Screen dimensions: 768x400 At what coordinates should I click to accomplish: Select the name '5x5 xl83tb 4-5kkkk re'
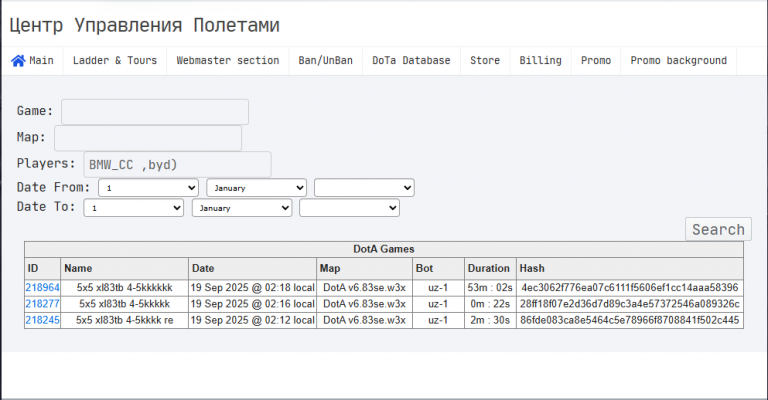coord(124,320)
